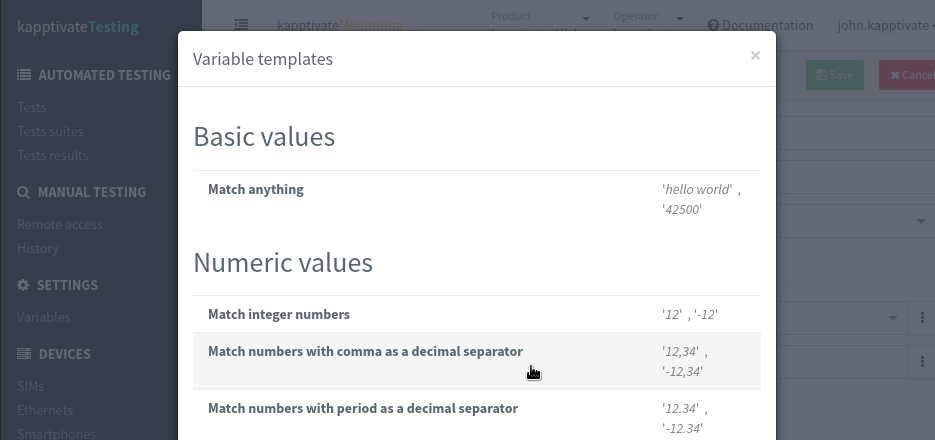Select the Match anything template

coord(256,189)
